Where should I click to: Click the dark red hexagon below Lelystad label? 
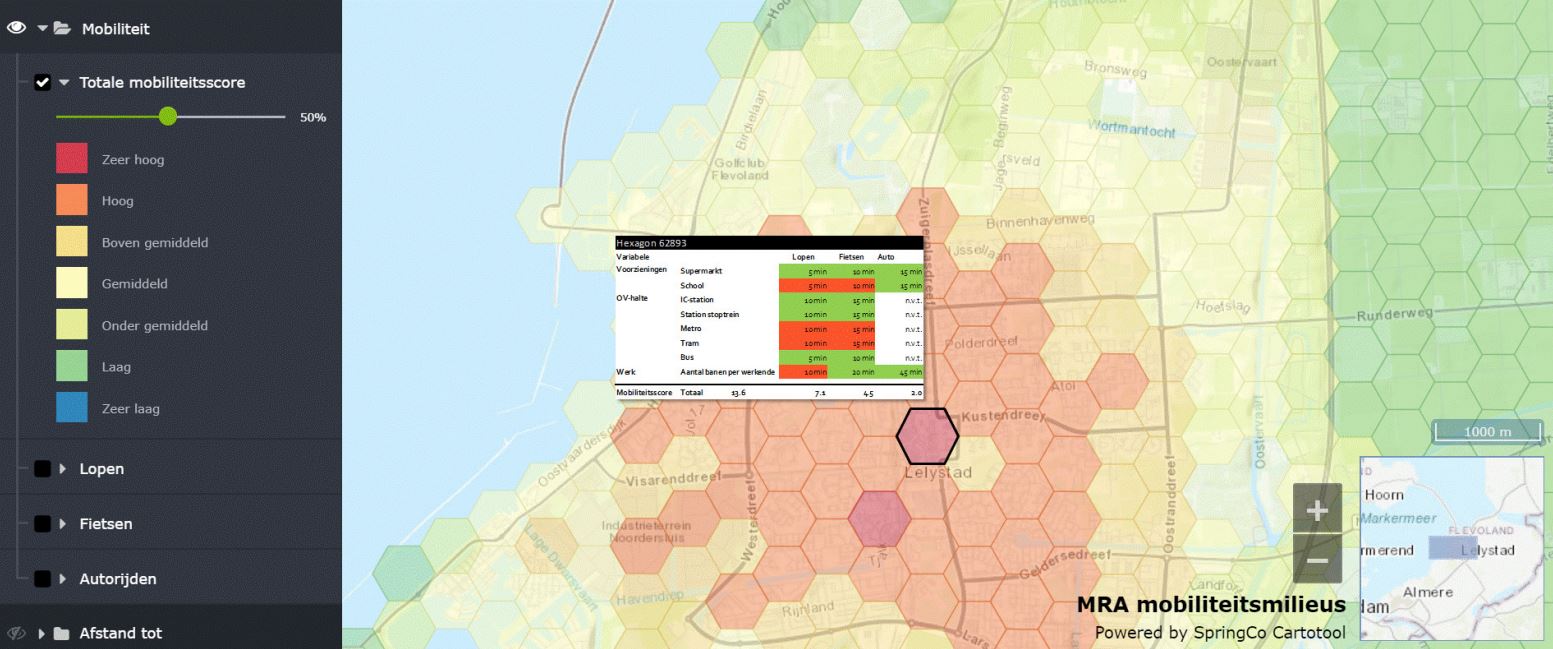click(x=879, y=518)
